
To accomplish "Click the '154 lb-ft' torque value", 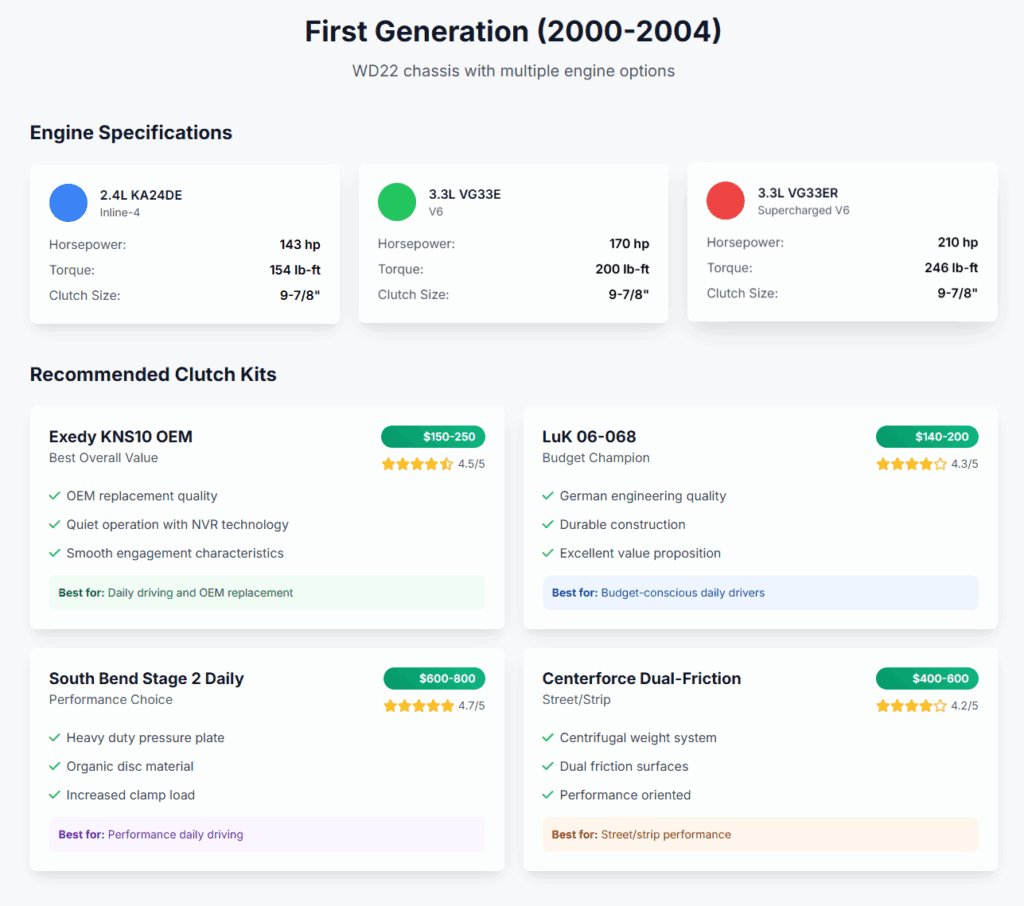I will (x=295, y=270).
